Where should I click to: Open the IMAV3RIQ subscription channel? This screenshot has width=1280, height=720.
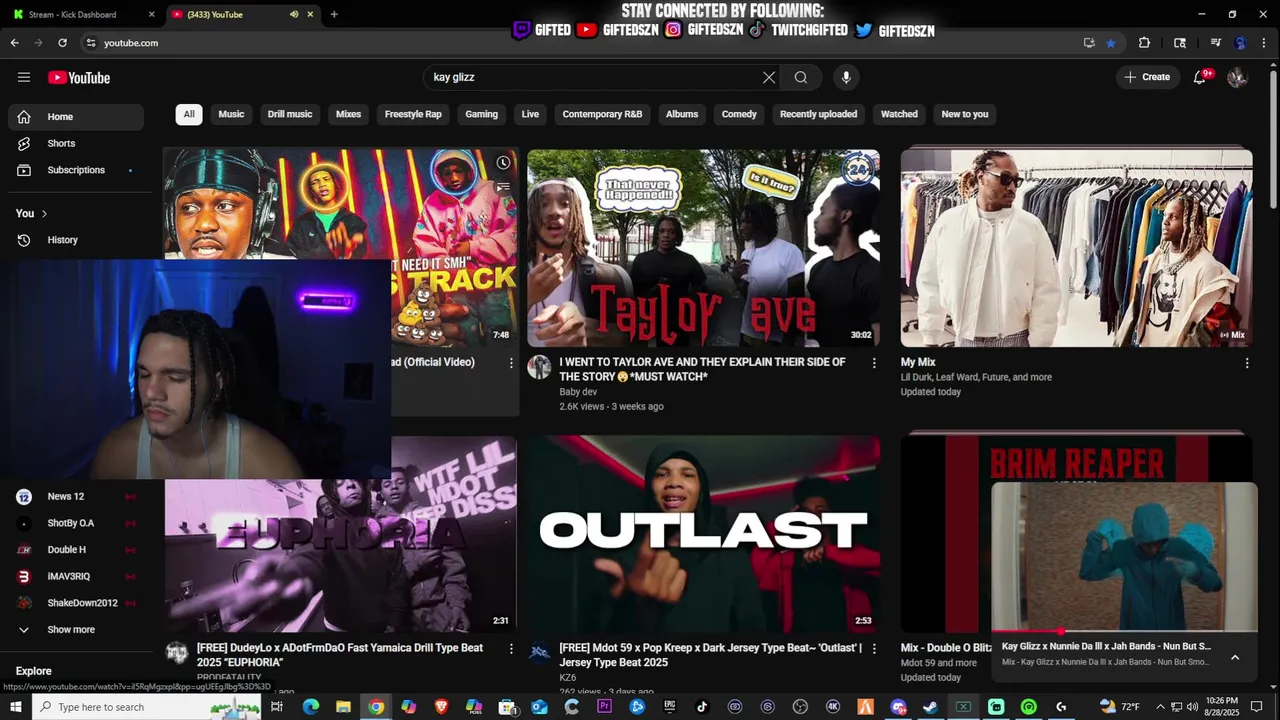76,577
